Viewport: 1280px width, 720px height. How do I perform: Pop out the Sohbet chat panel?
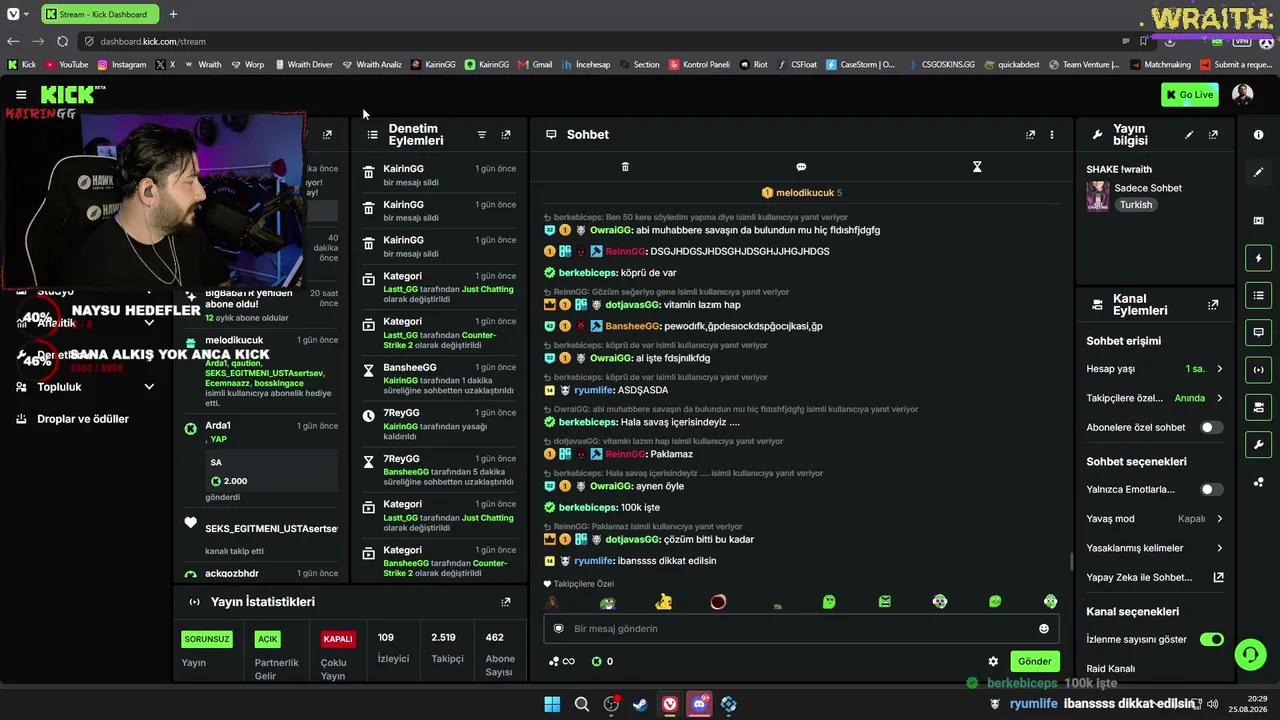[x=1030, y=135]
